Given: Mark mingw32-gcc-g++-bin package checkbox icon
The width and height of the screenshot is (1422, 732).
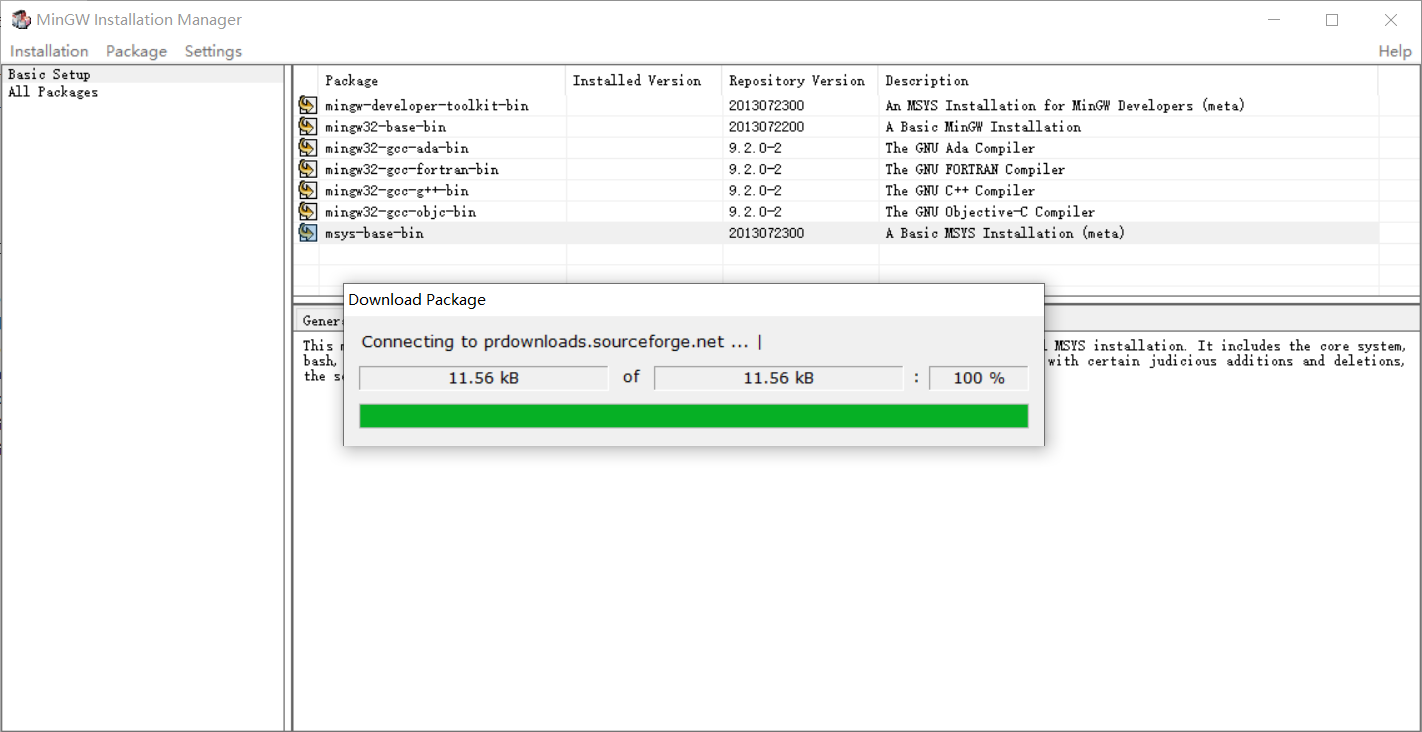Looking at the screenshot, I should point(307,190).
